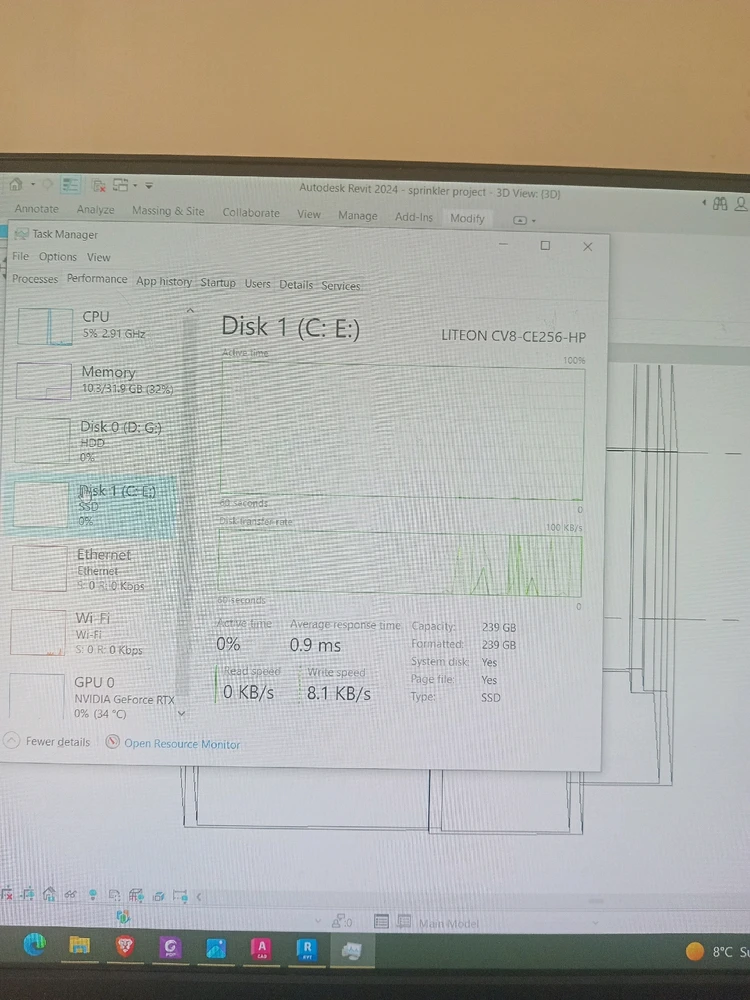
Task: Open the Options menu in Task Manager
Action: point(57,257)
